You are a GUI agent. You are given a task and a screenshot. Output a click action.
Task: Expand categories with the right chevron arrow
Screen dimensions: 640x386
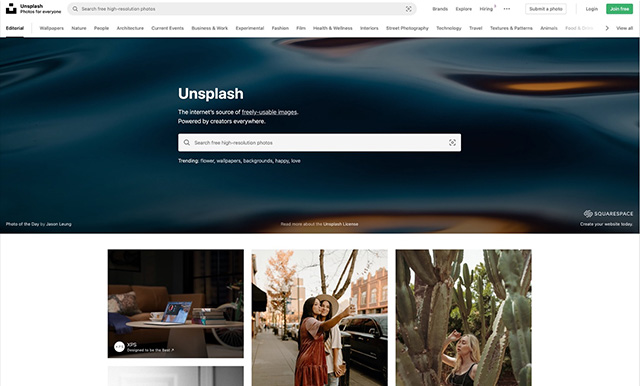pyautogui.click(x=607, y=28)
